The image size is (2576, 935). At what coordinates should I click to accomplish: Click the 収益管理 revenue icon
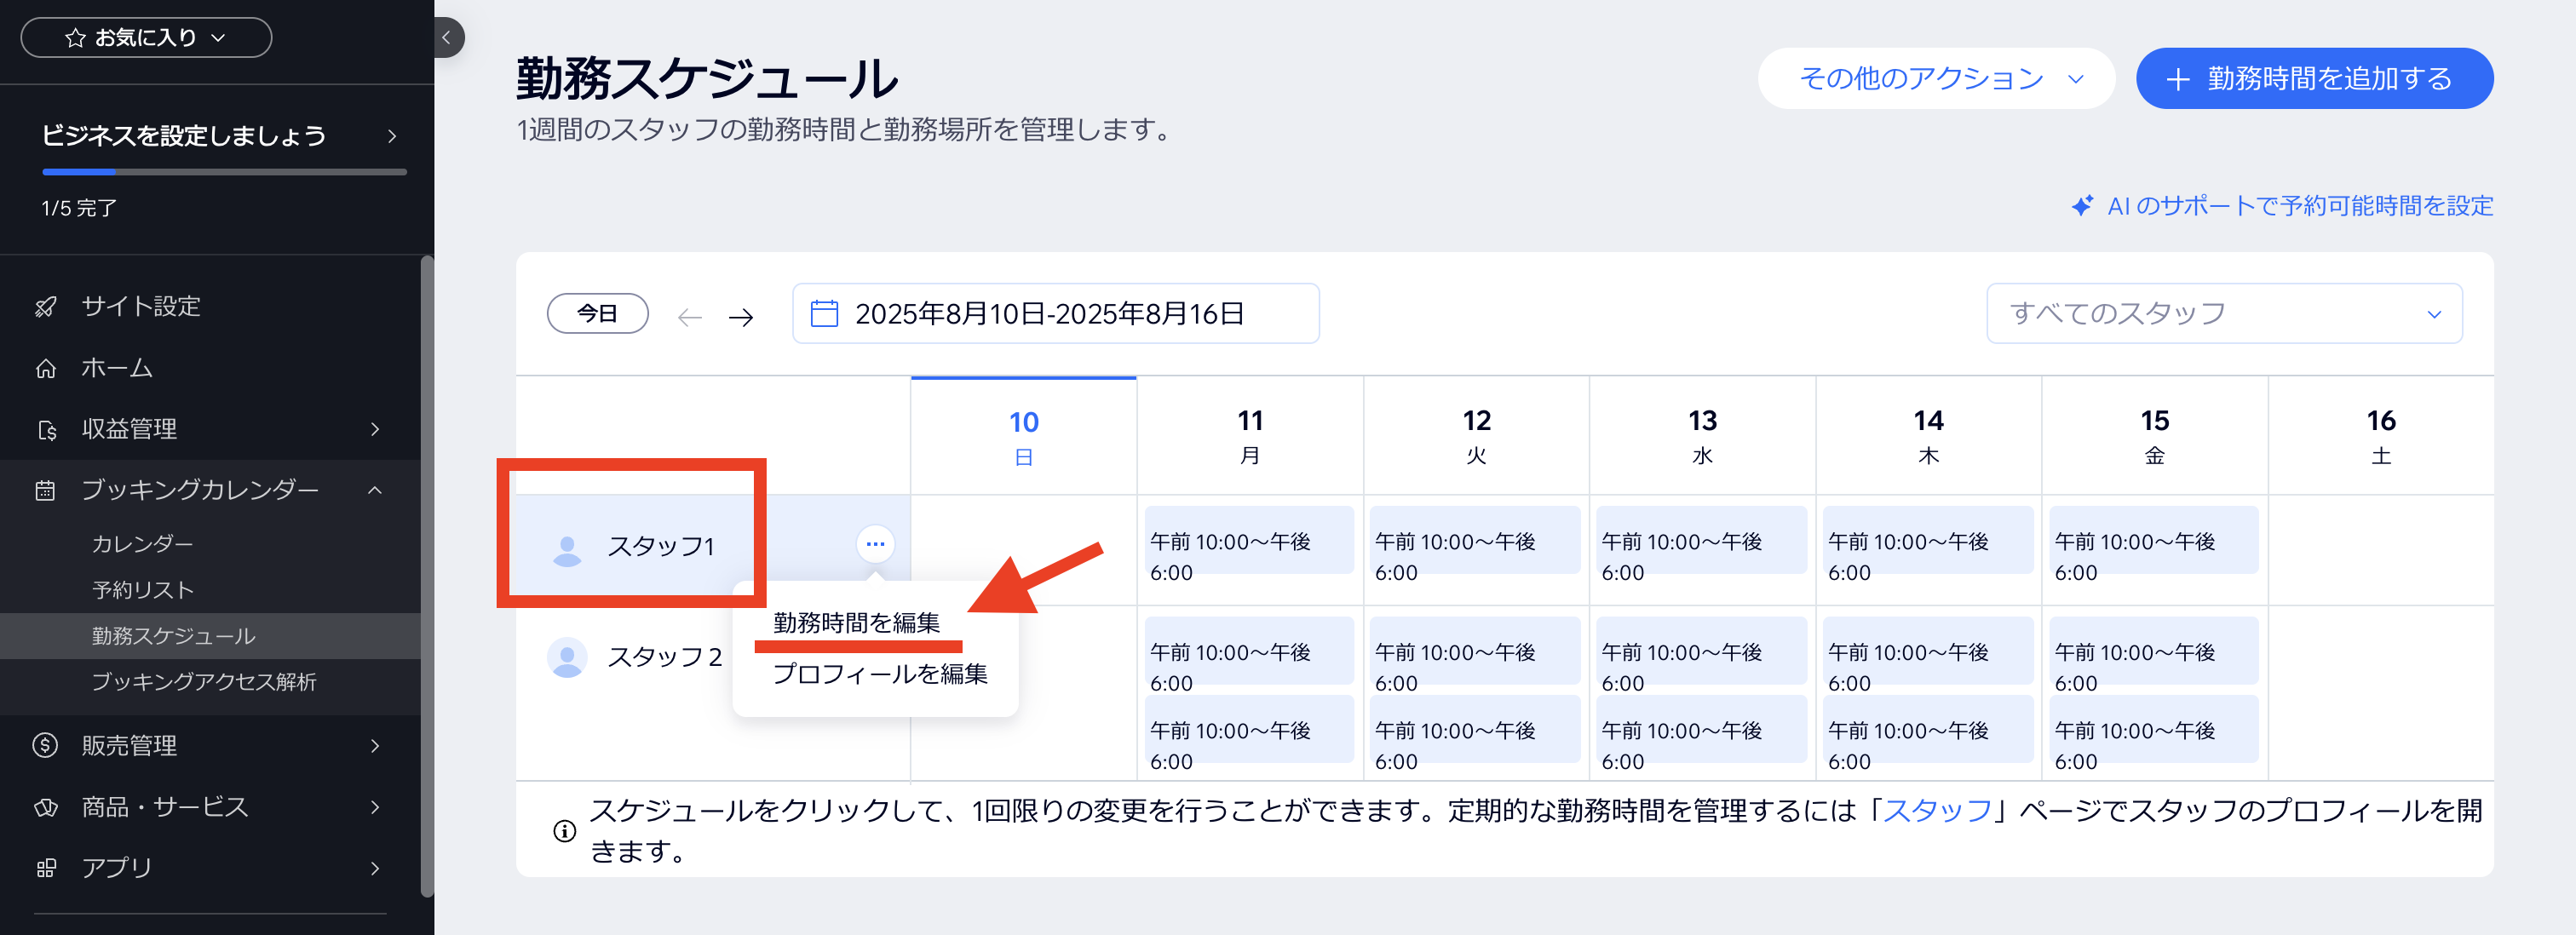46,429
